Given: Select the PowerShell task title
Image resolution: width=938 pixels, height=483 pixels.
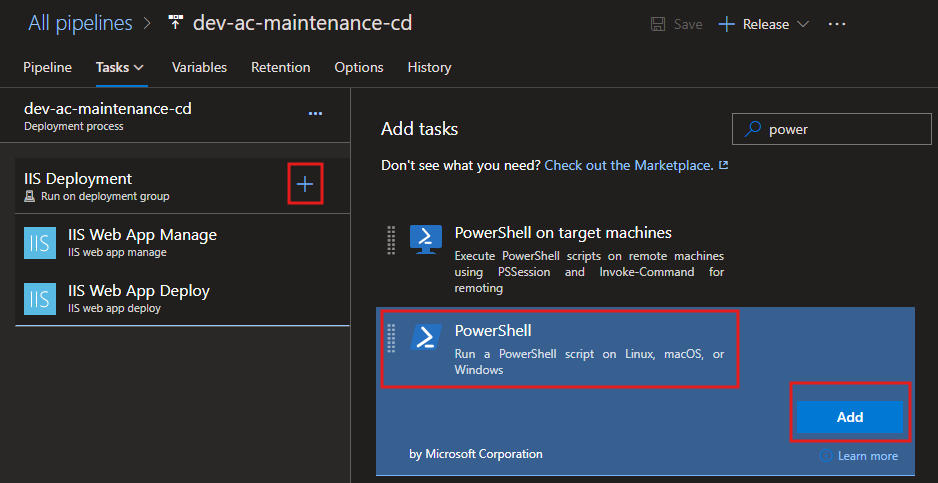Looking at the screenshot, I should click(x=493, y=330).
